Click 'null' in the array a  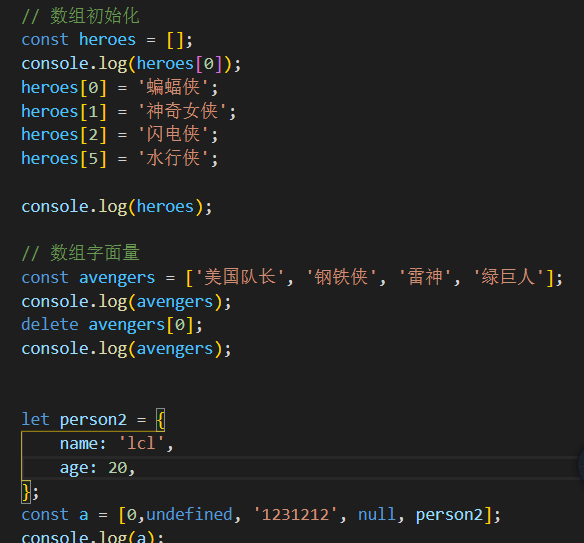pos(377,515)
